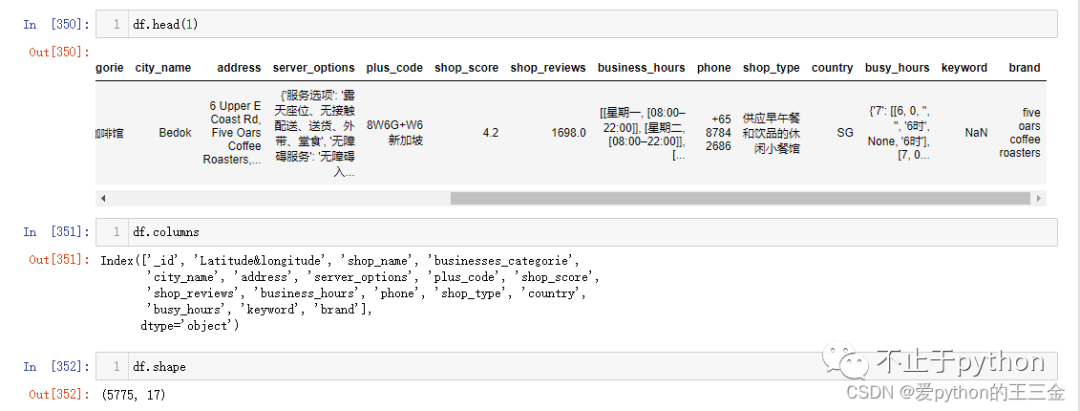Click the 4.2 shop_score value

point(490,132)
